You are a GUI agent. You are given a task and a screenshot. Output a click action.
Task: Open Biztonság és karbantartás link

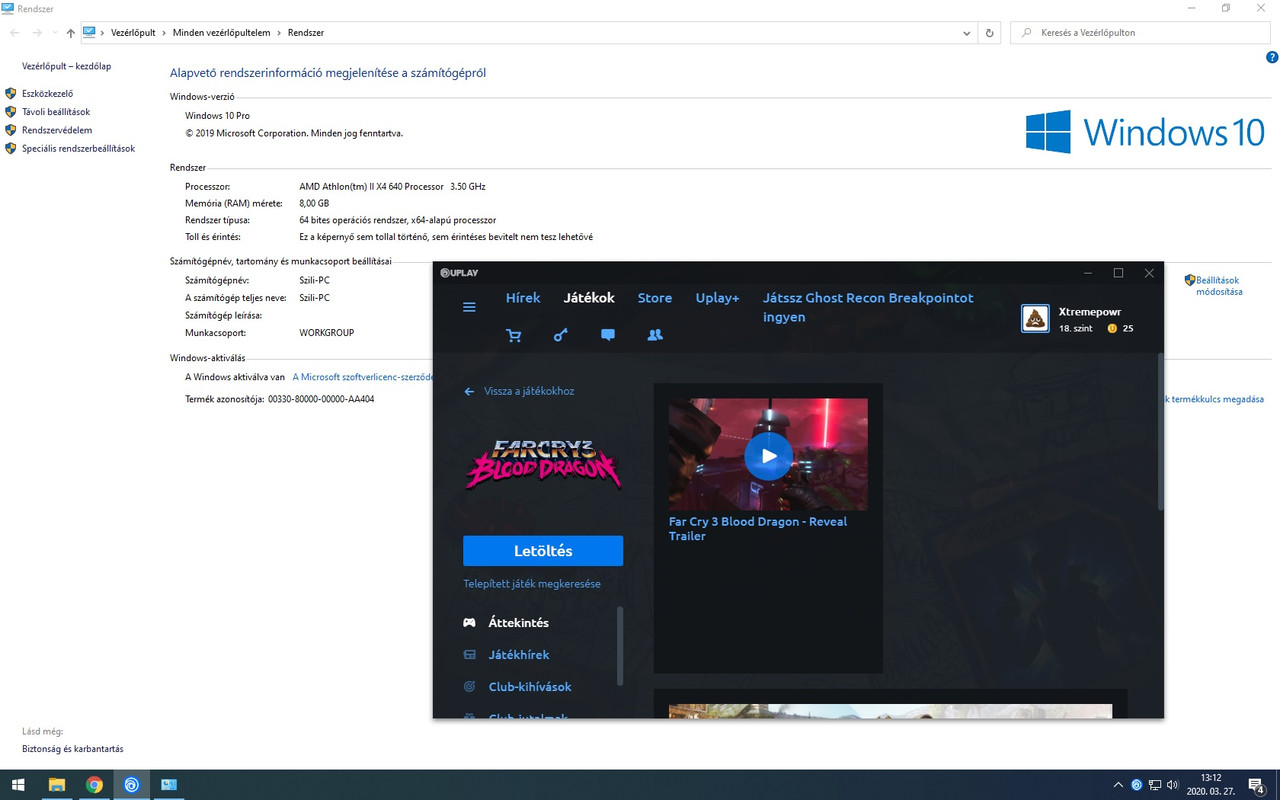click(x=73, y=748)
